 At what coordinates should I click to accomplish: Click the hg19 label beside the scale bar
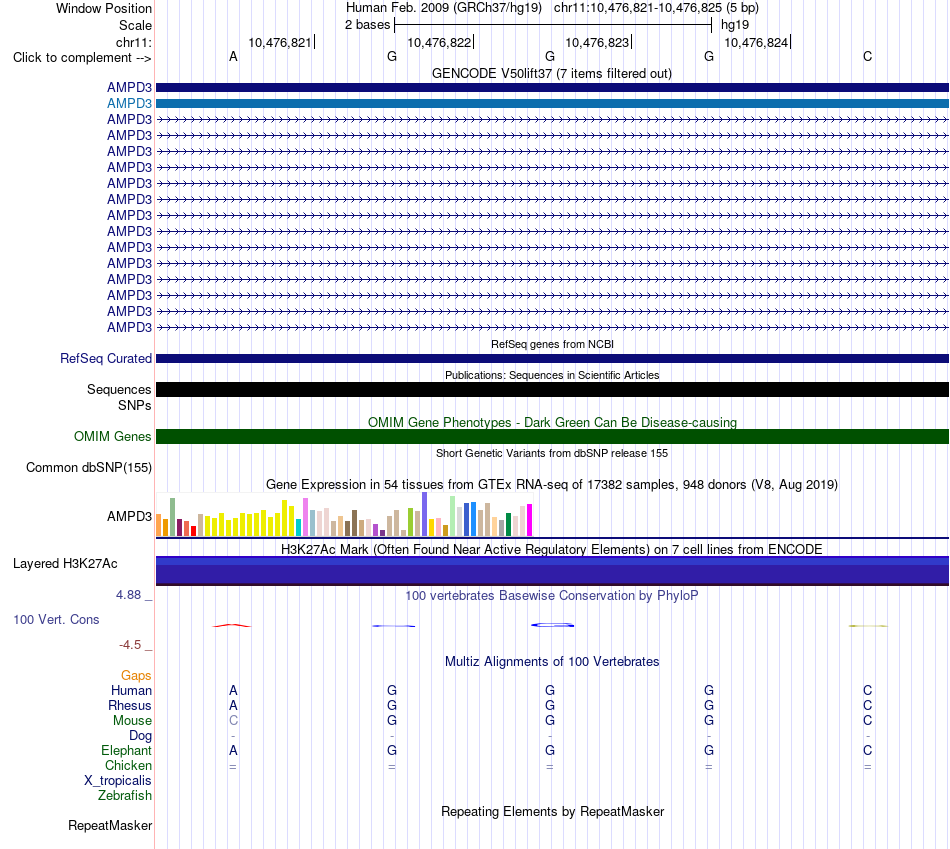coord(734,25)
